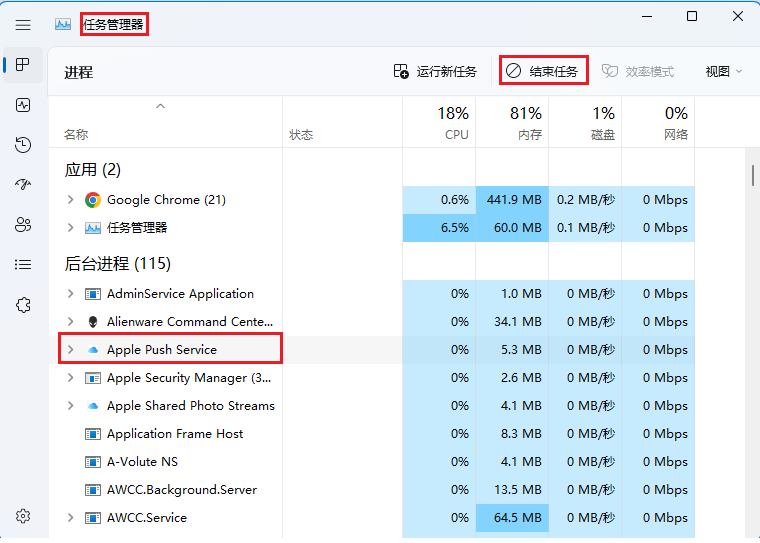Click the 结束任务 button
760x543 pixels.
point(542,72)
